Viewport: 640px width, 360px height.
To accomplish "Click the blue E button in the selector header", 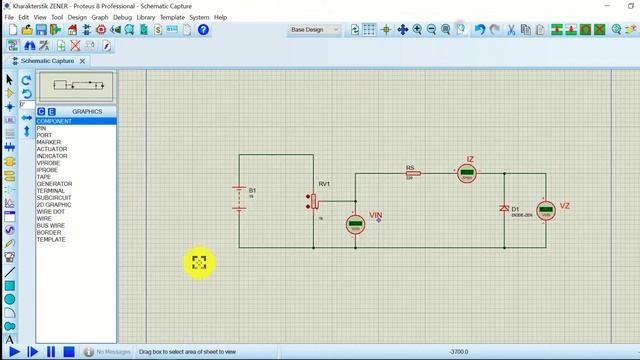I will tap(51, 111).
